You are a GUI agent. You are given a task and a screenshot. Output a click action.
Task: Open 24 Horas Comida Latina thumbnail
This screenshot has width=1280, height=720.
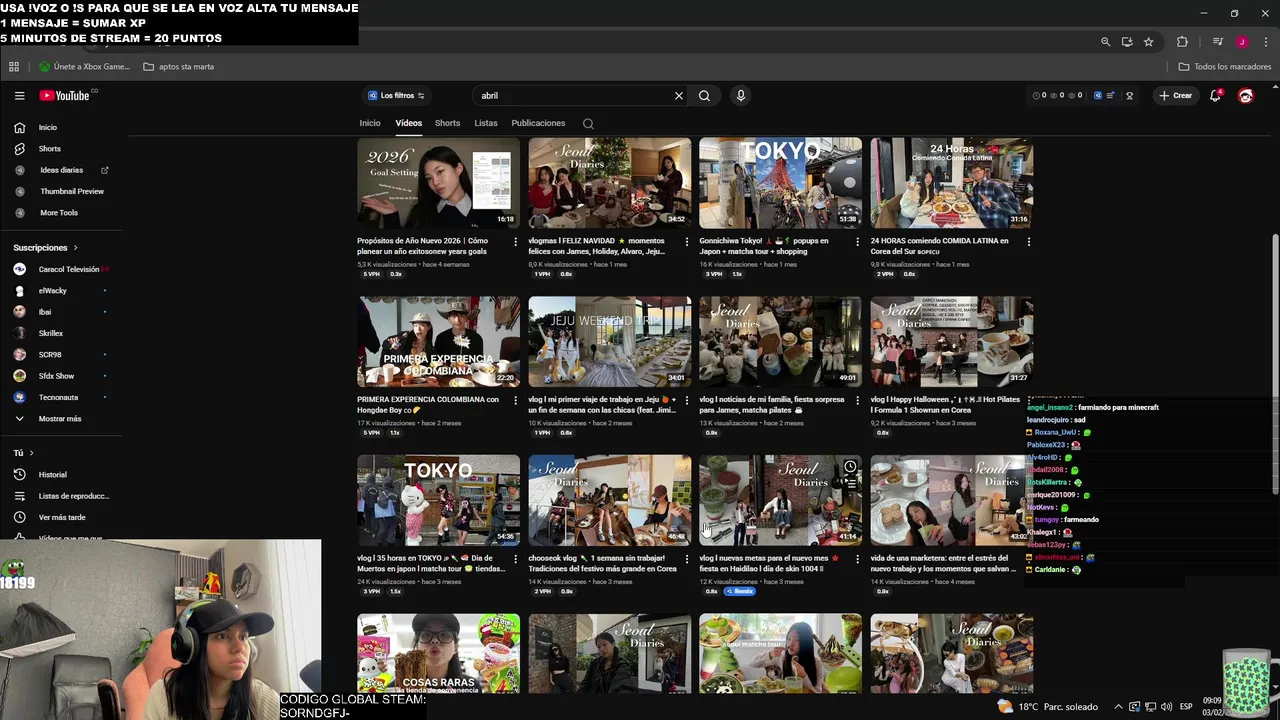tap(951, 183)
